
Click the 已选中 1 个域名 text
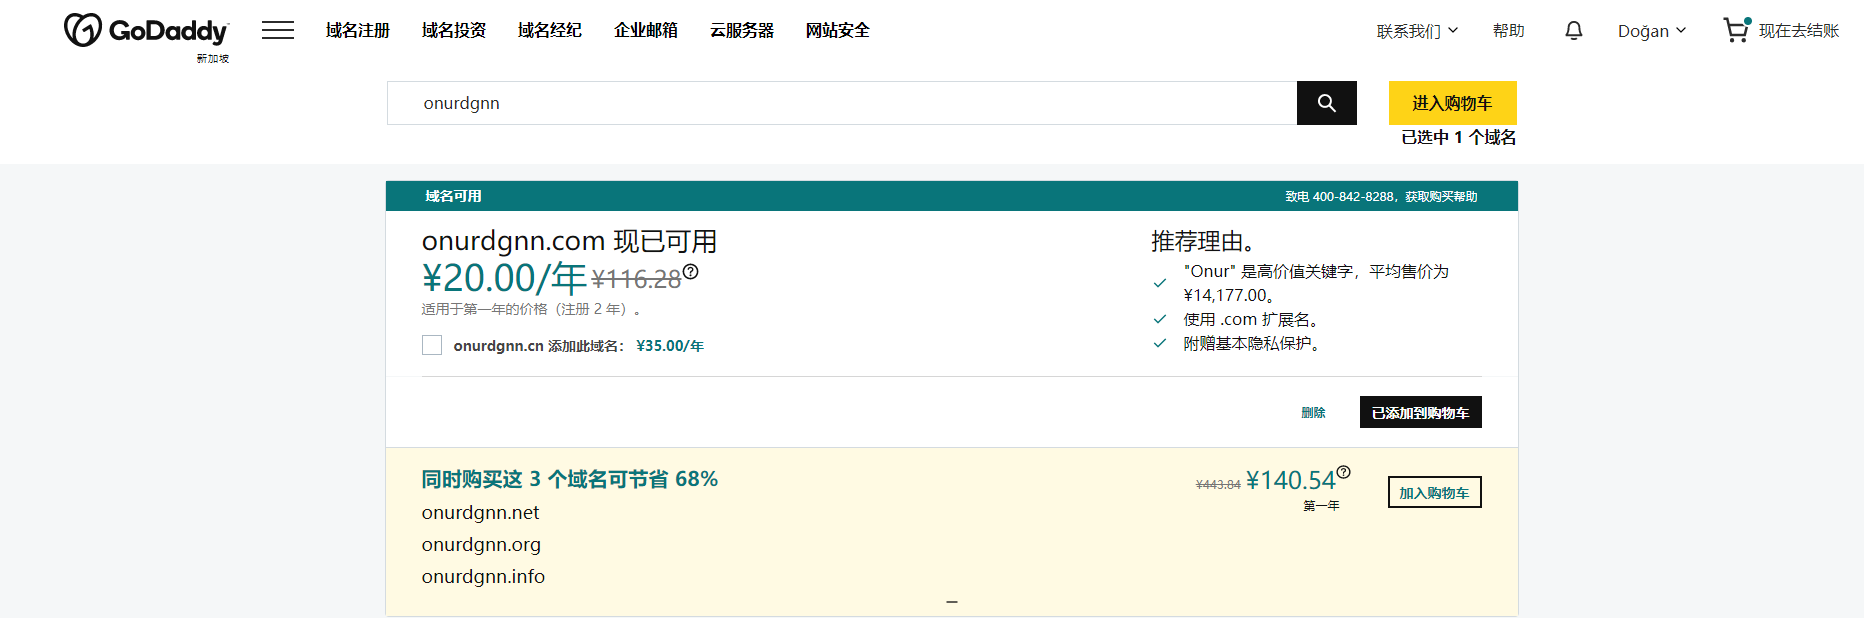pos(1458,138)
